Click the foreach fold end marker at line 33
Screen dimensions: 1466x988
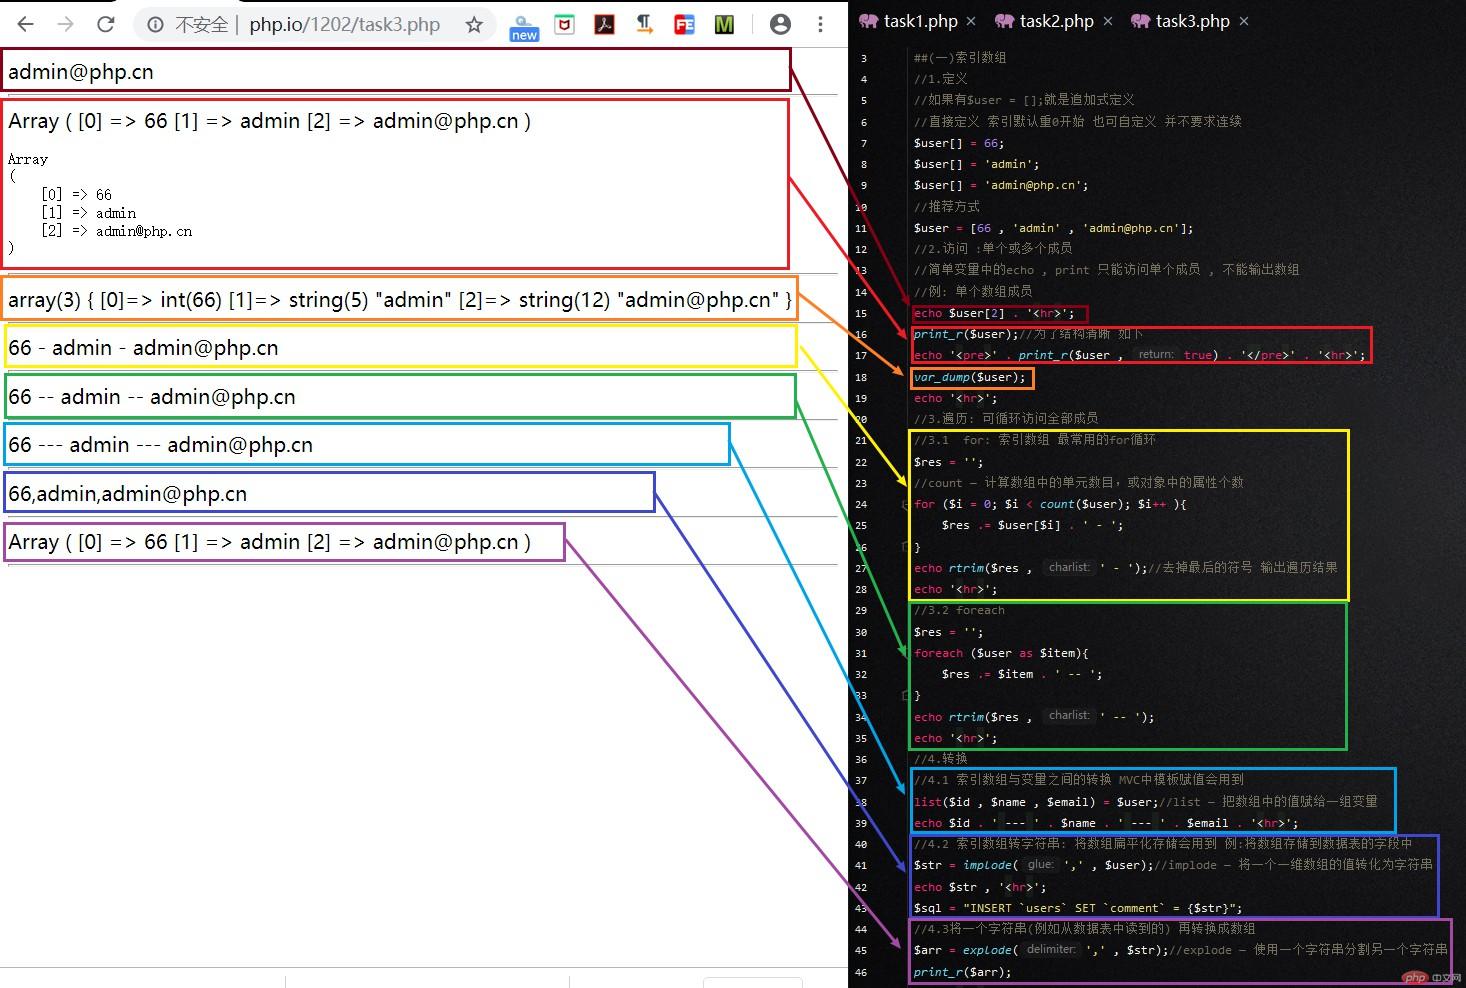[x=905, y=695]
